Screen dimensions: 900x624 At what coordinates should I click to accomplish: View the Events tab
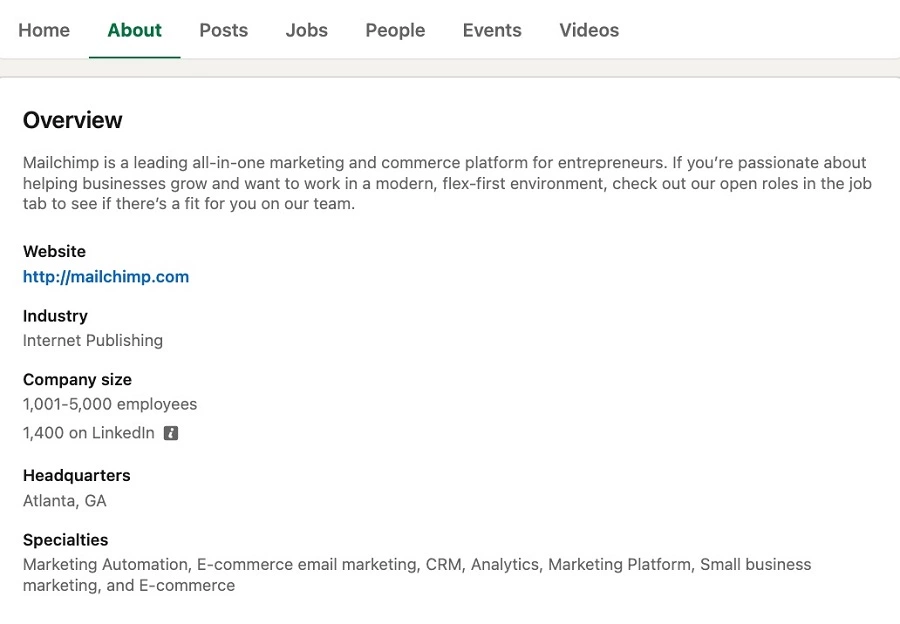[x=492, y=30]
